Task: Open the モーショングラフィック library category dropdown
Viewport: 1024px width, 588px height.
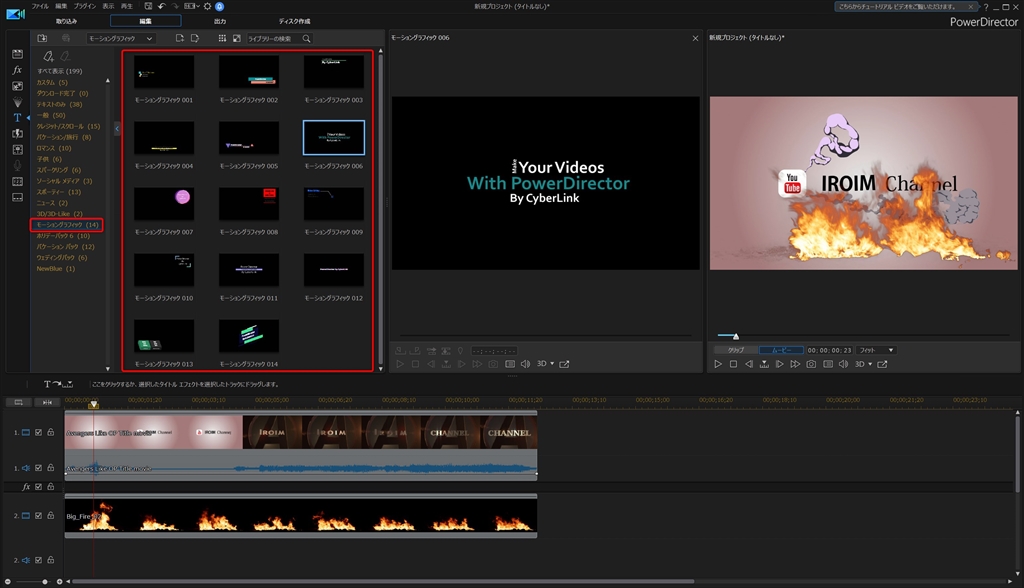Action: (121, 39)
